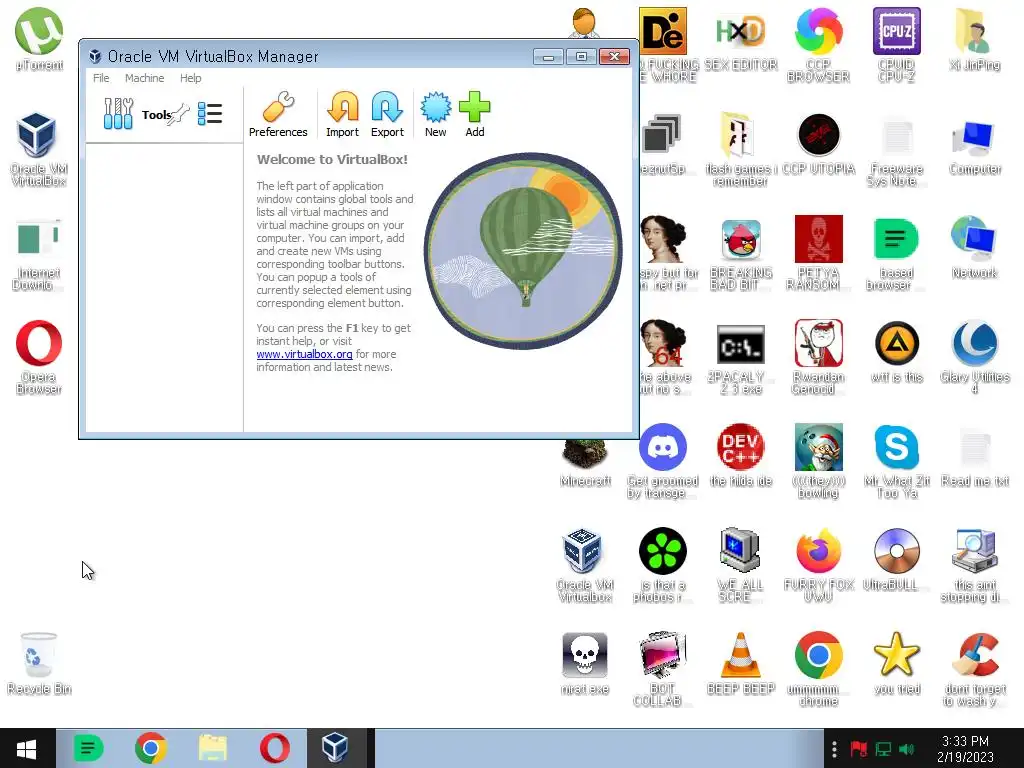Open Preferences in the VirtualBox toolbar
The height and width of the screenshot is (768, 1024).
[278, 114]
